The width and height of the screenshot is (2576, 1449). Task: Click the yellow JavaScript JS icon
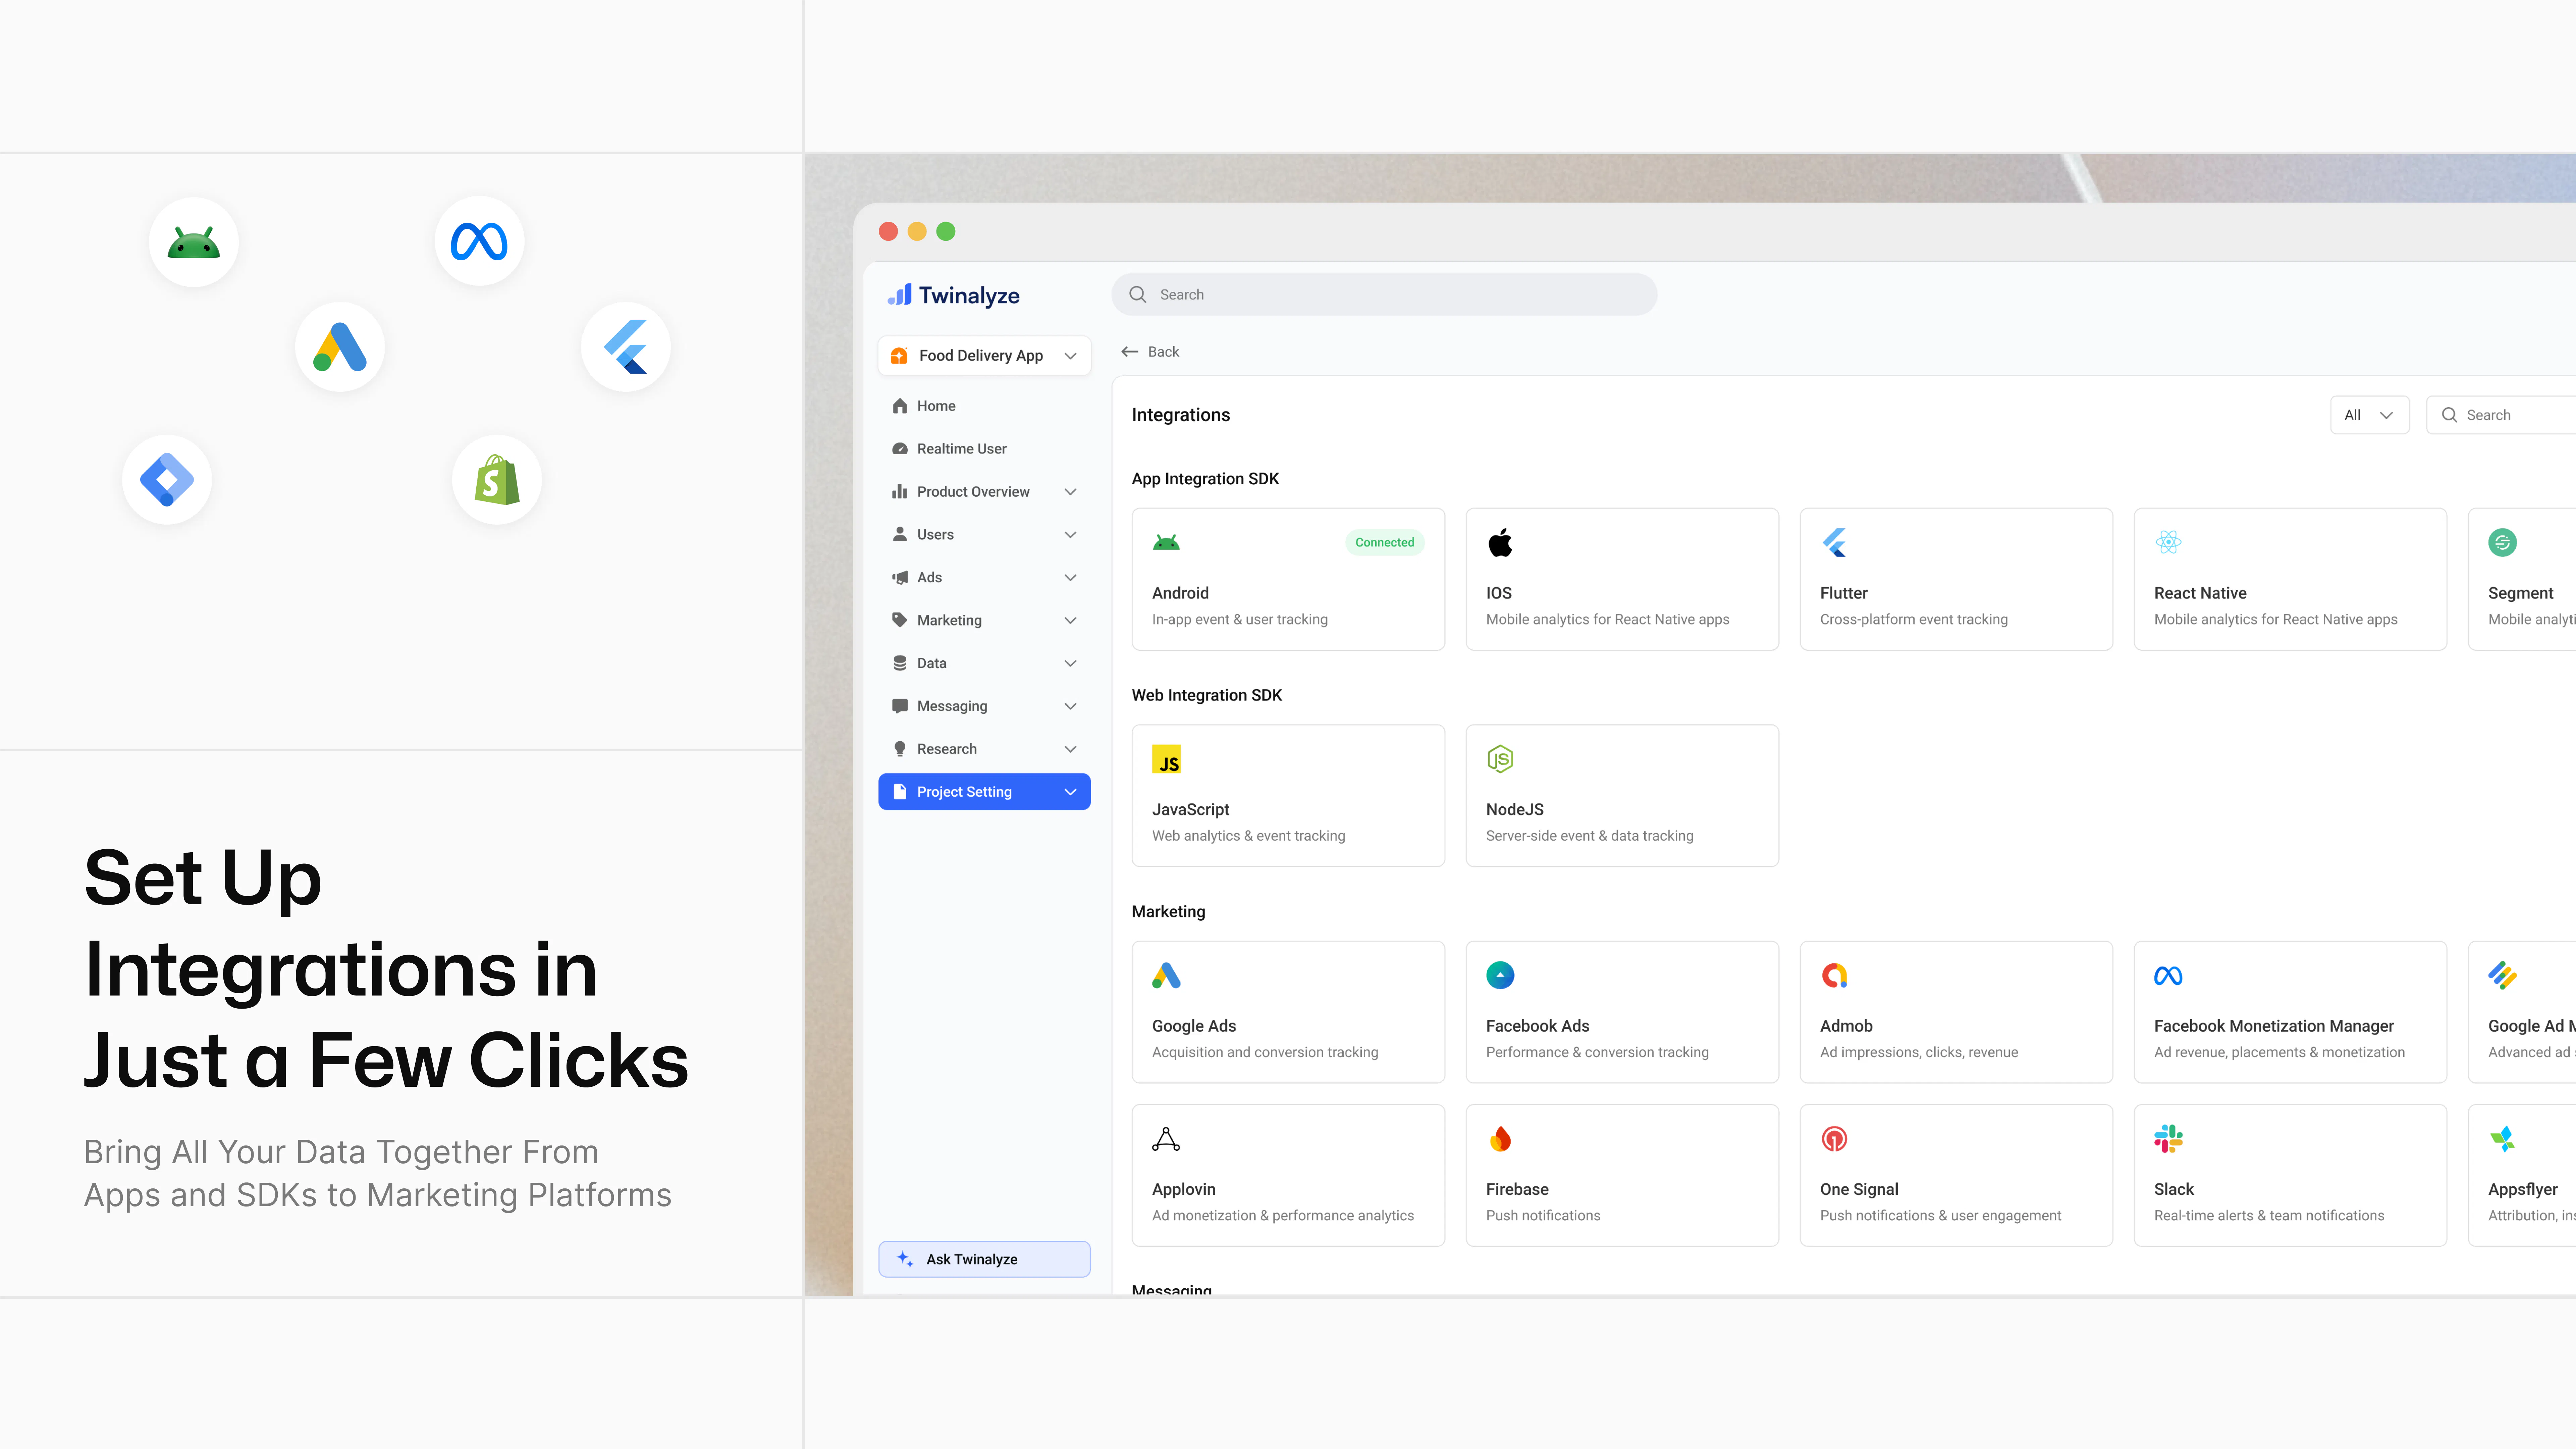1166,759
